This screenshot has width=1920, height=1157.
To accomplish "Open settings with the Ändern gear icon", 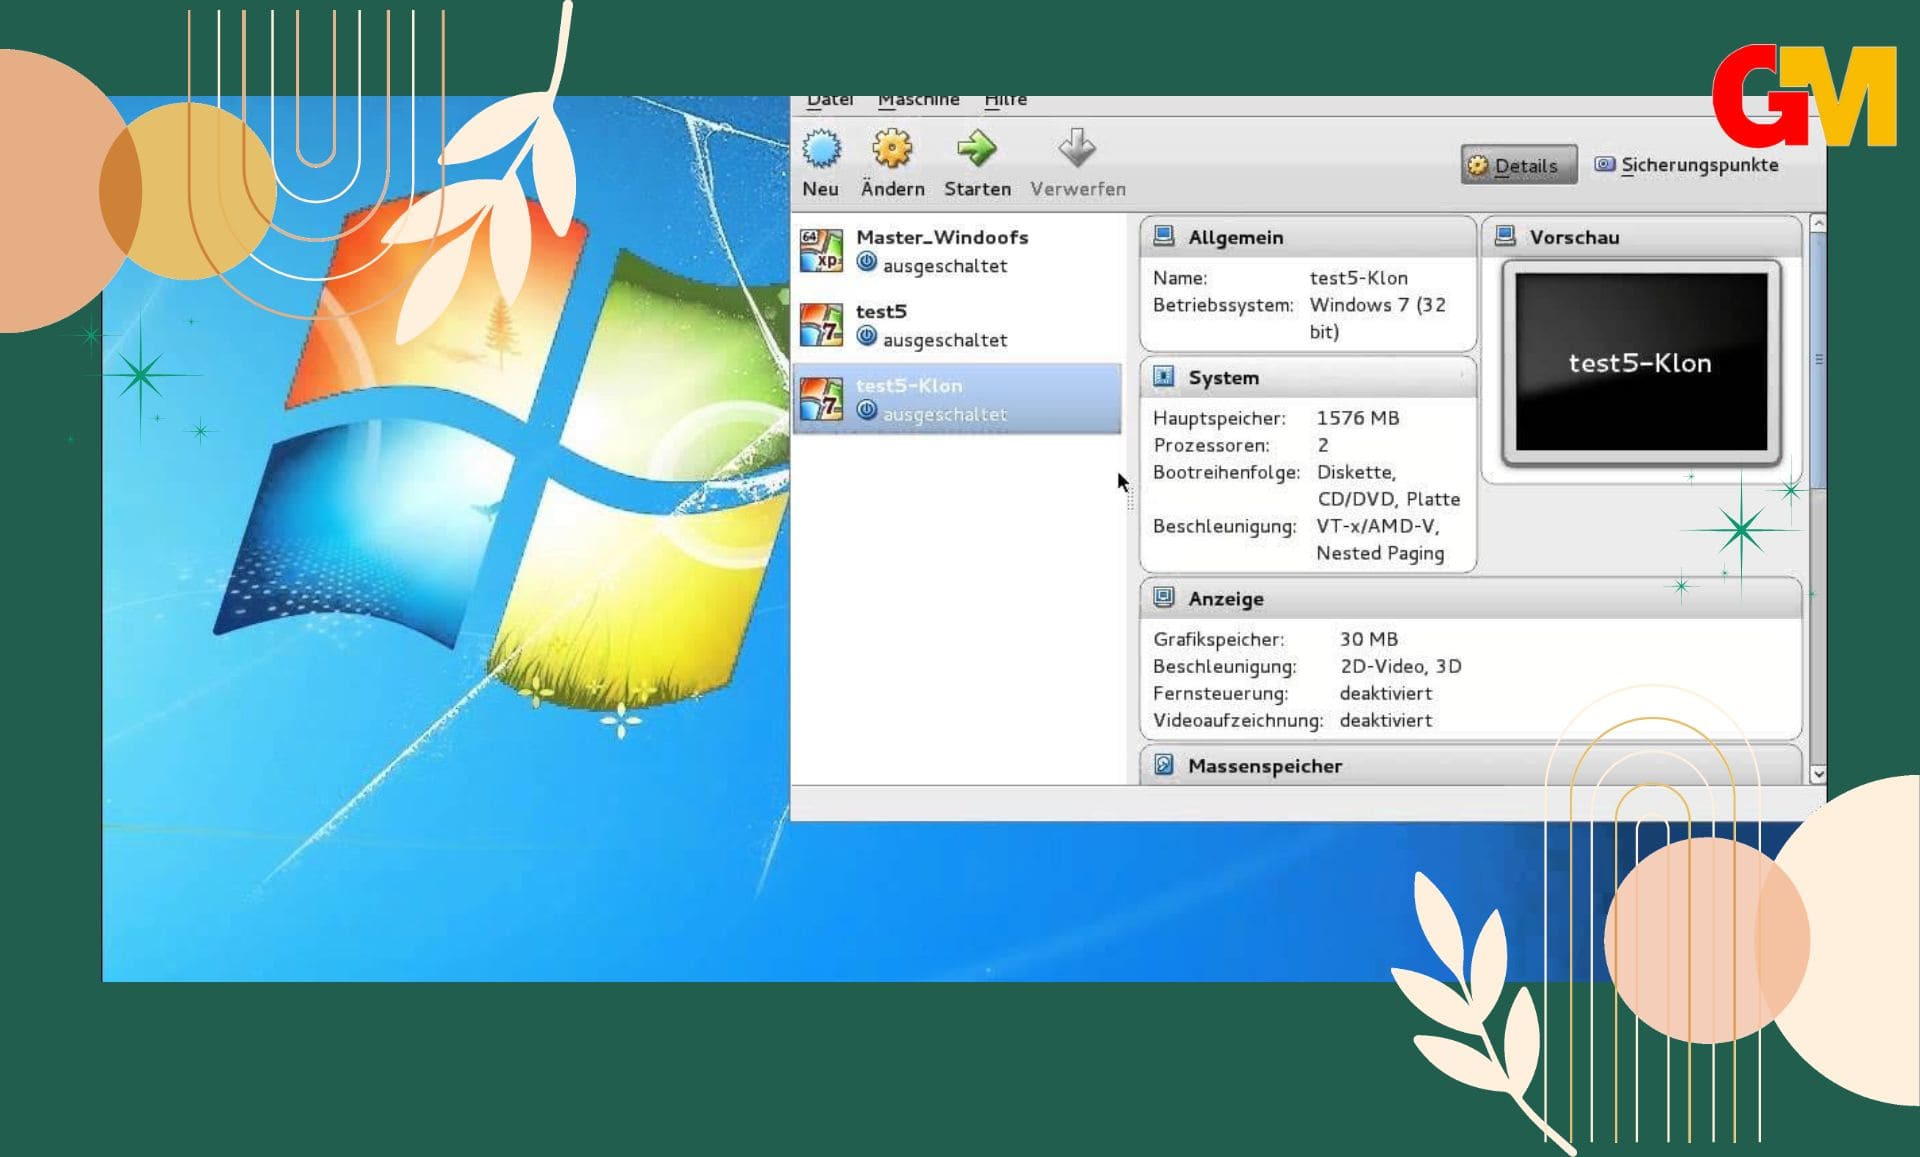I will (891, 149).
